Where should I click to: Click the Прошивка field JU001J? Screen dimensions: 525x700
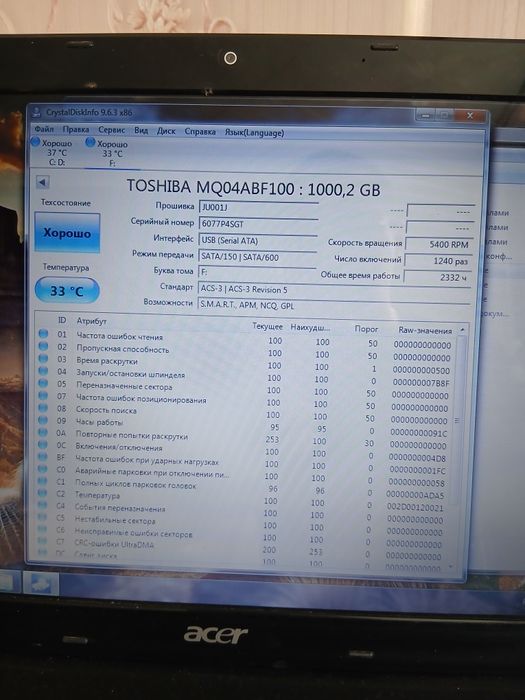(x=258, y=208)
